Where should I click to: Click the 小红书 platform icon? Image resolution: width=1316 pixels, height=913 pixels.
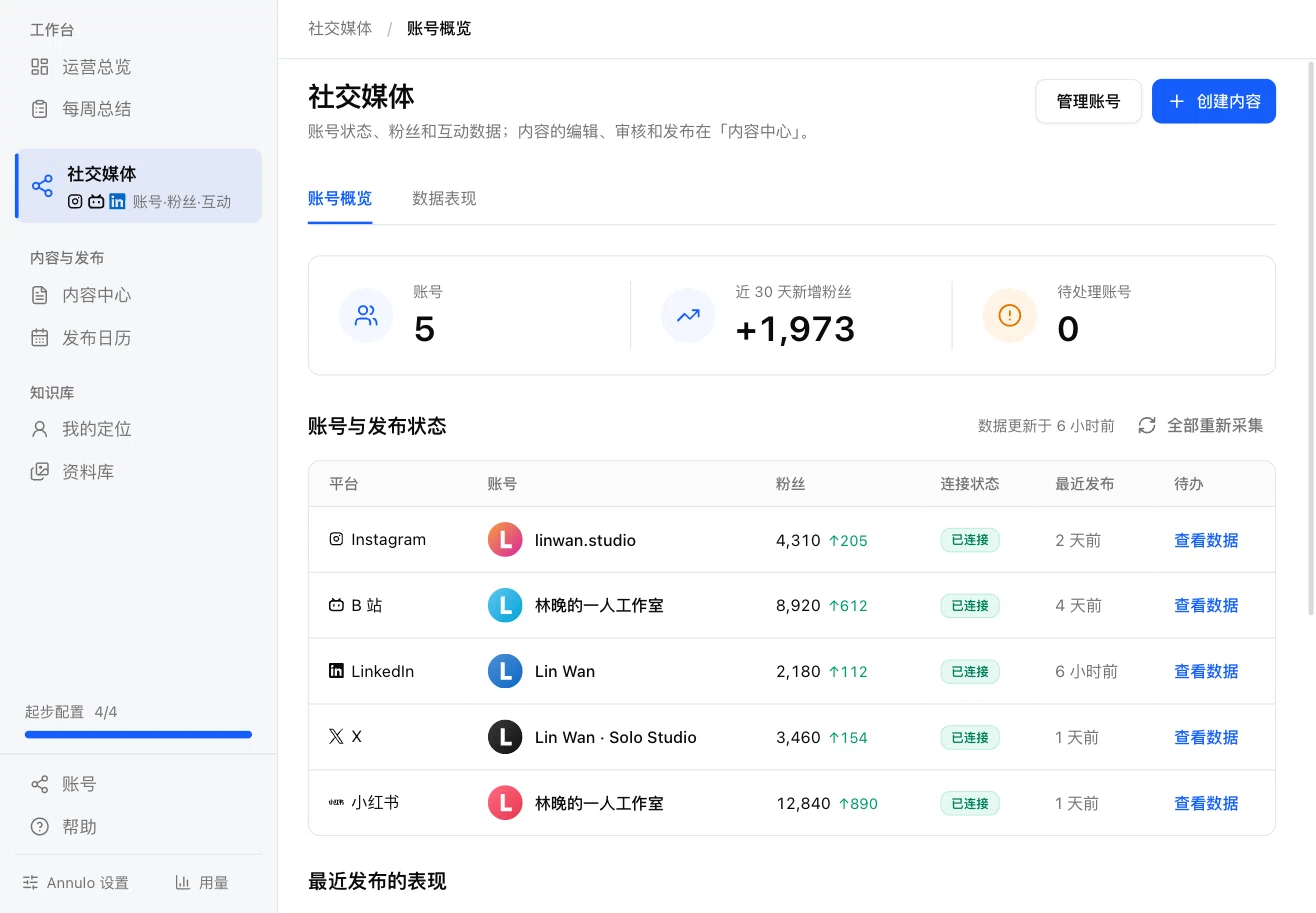point(336,803)
